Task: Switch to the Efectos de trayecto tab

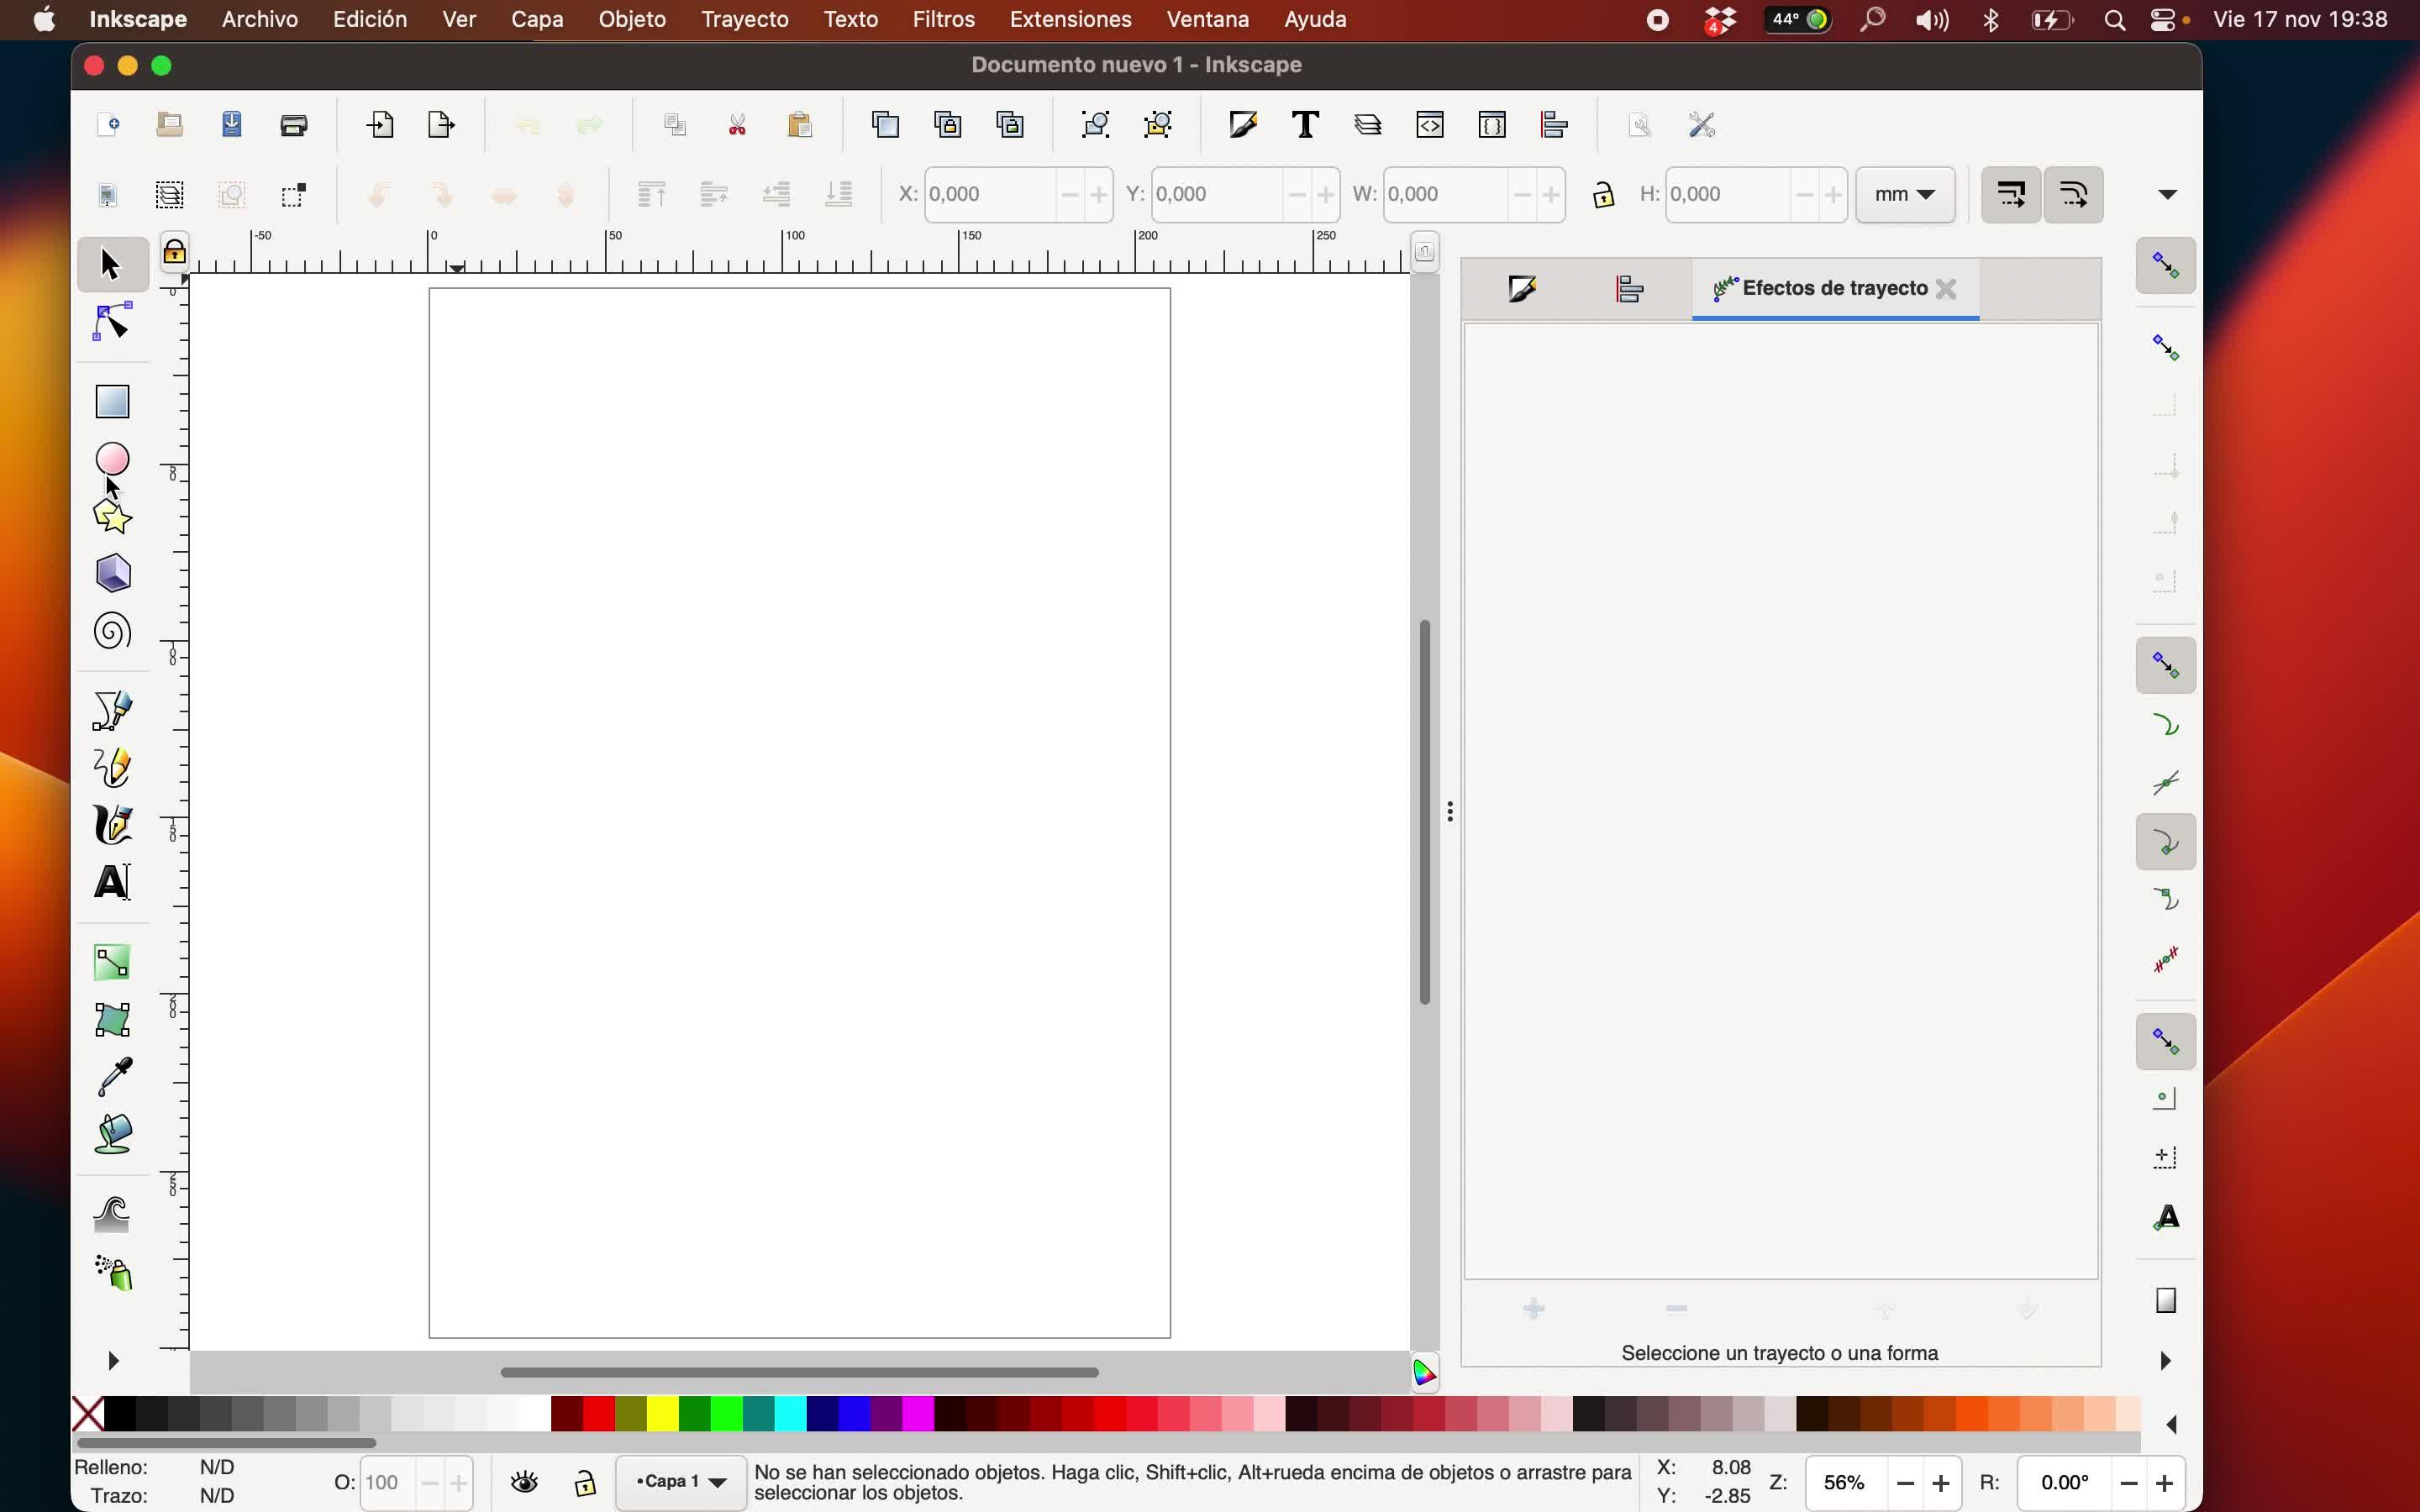Action: point(1833,289)
